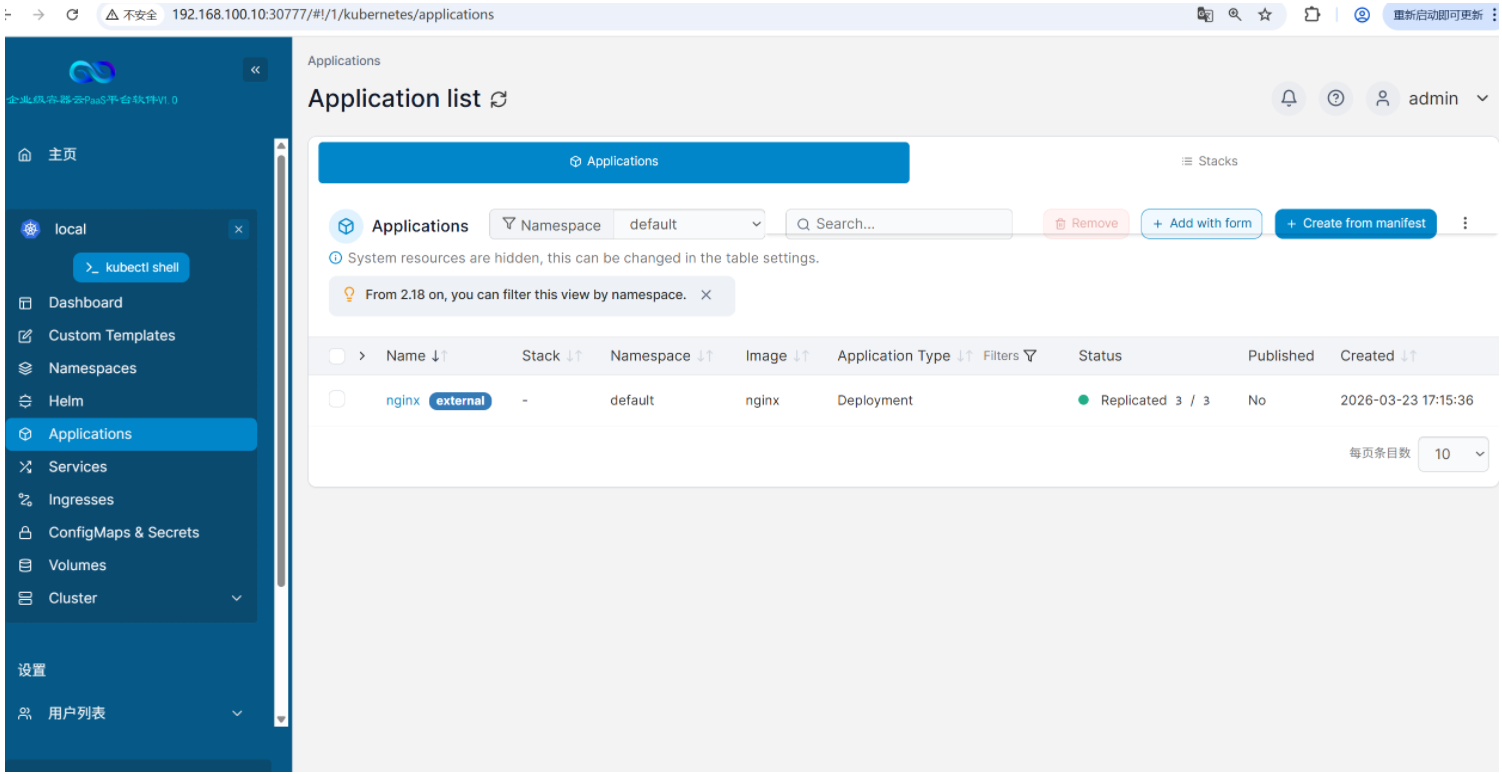Expand the Cluster sidebar section
The height and width of the screenshot is (774, 1502).
(x=131, y=598)
